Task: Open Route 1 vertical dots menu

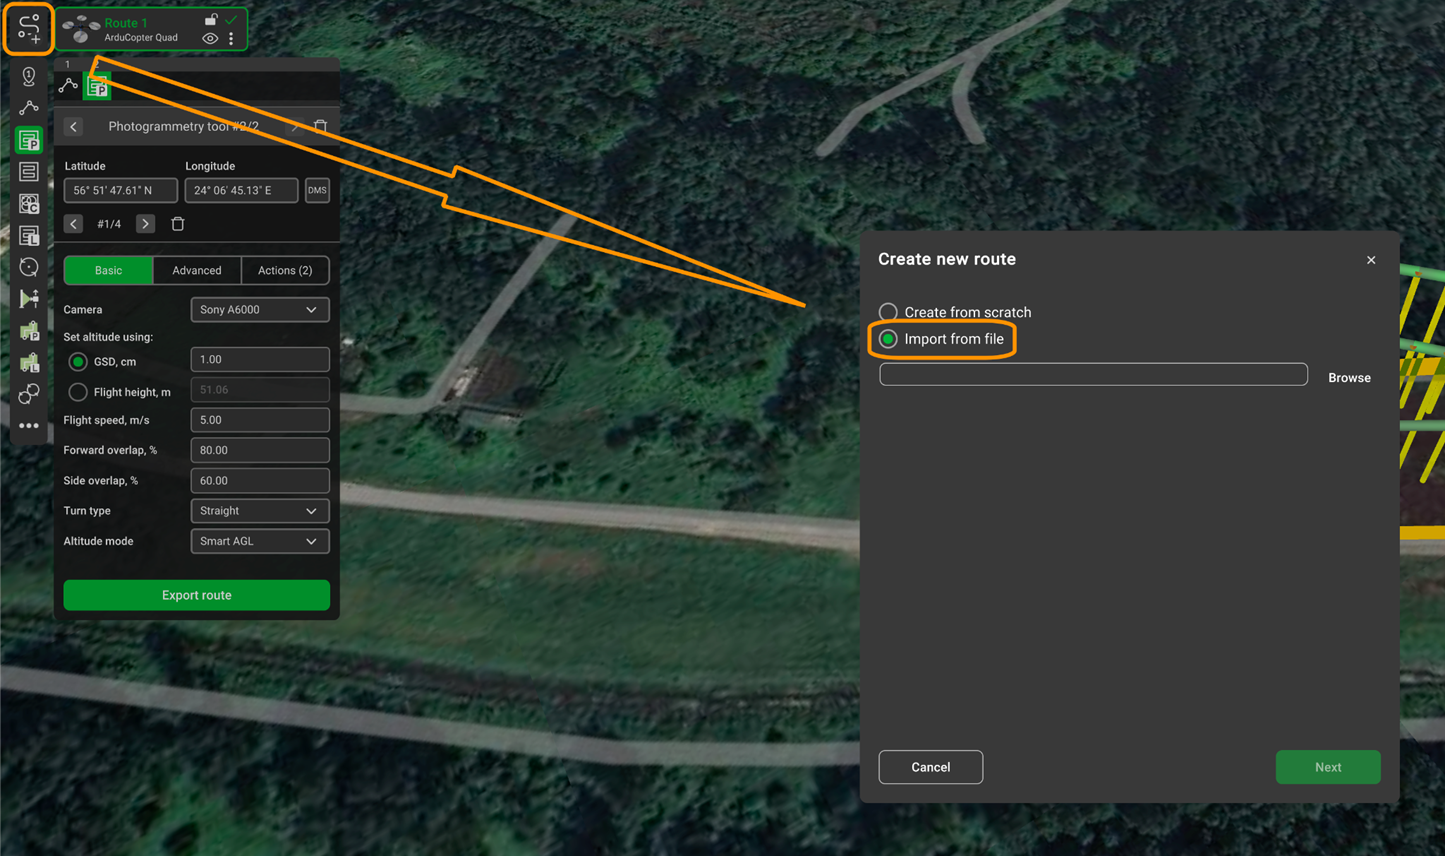Action: point(231,39)
